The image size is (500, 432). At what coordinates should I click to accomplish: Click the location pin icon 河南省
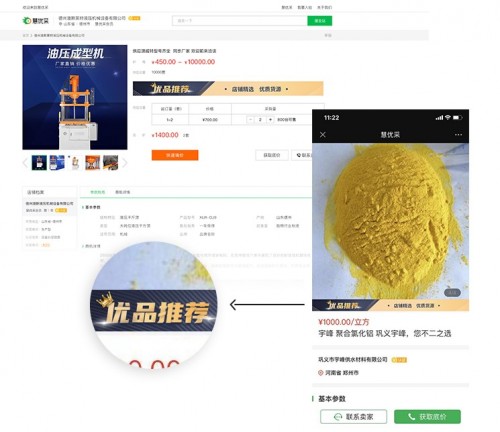point(321,373)
